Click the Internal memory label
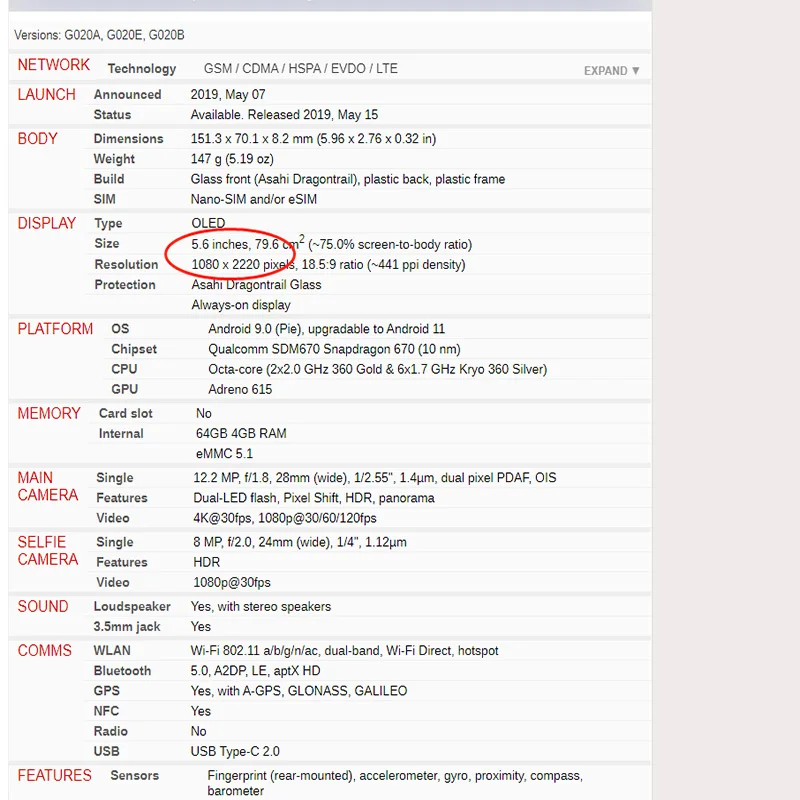800x800 pixels. pyautogui.click(x=121, y=434)
